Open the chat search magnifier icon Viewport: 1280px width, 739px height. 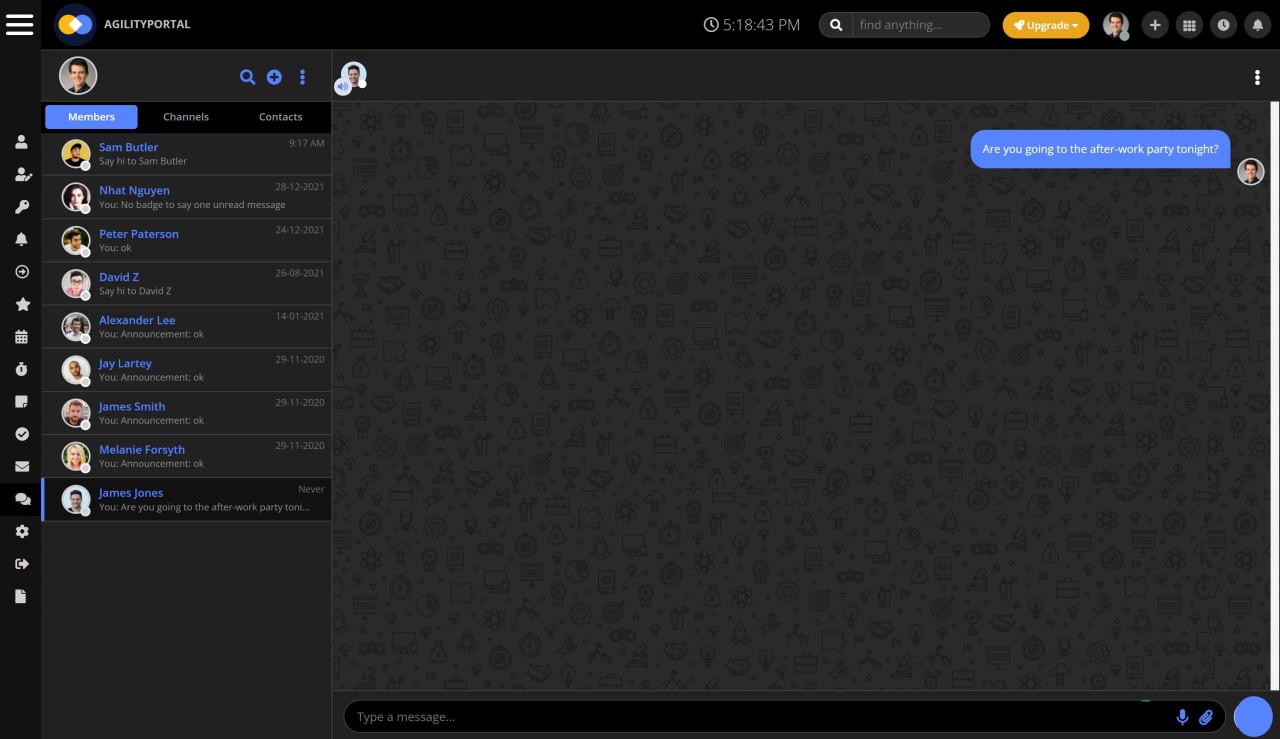click(247, 77)
